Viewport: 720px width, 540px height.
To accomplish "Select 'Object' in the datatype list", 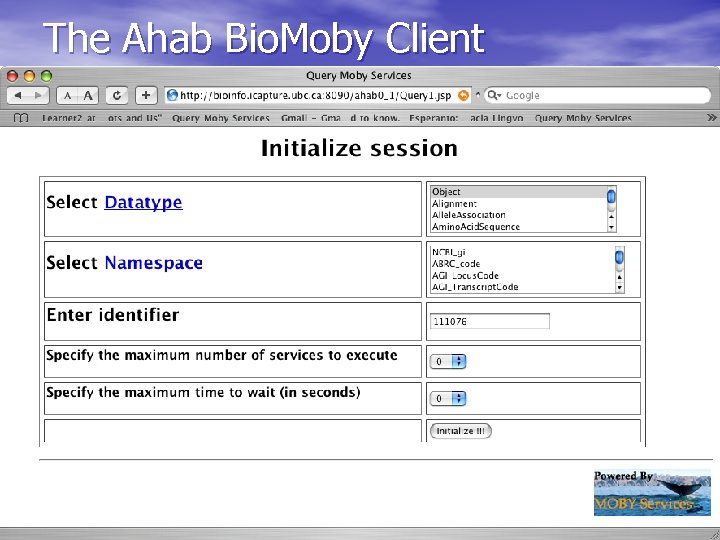I will point(518,192).
